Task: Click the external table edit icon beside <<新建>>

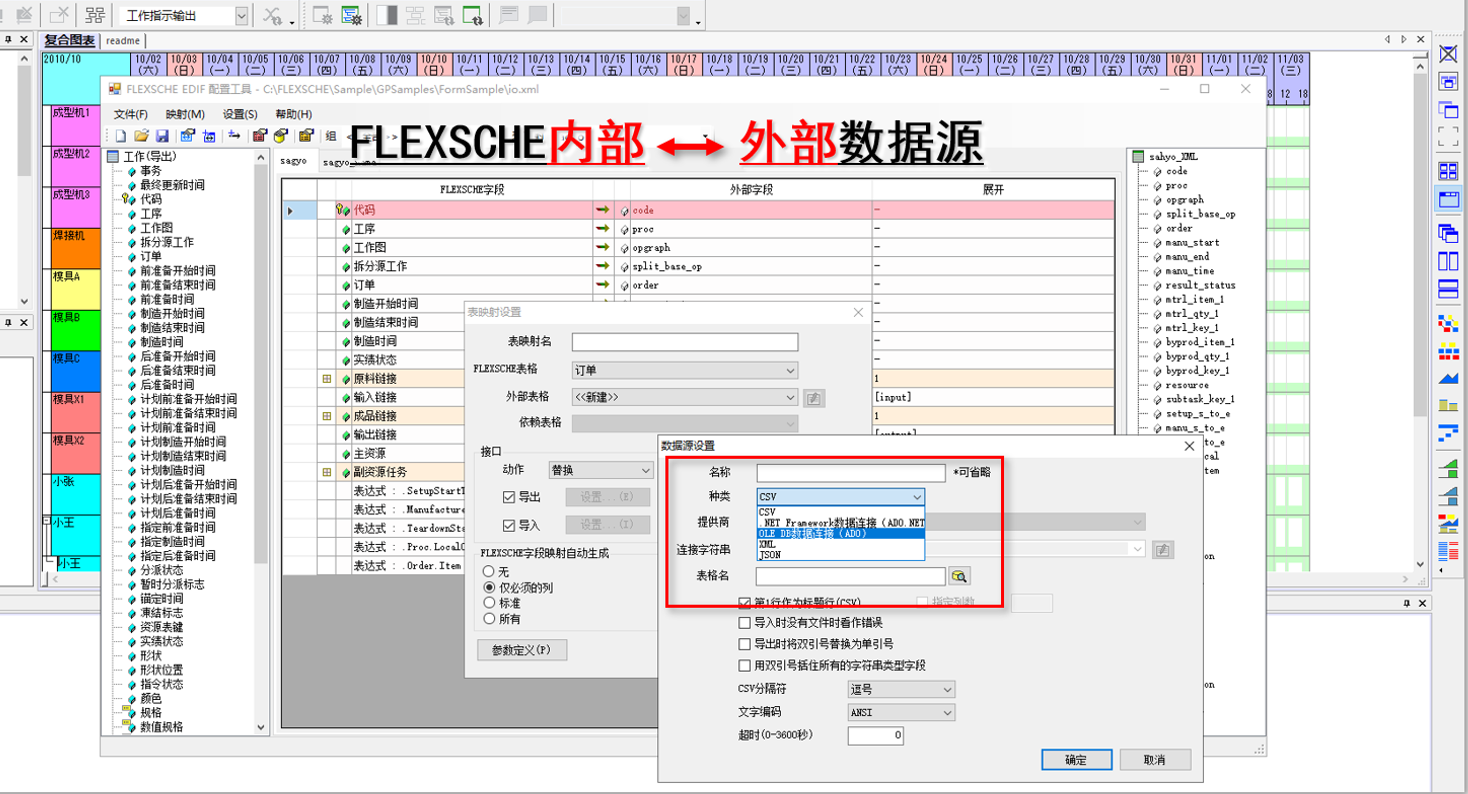Action: point(814,397)
